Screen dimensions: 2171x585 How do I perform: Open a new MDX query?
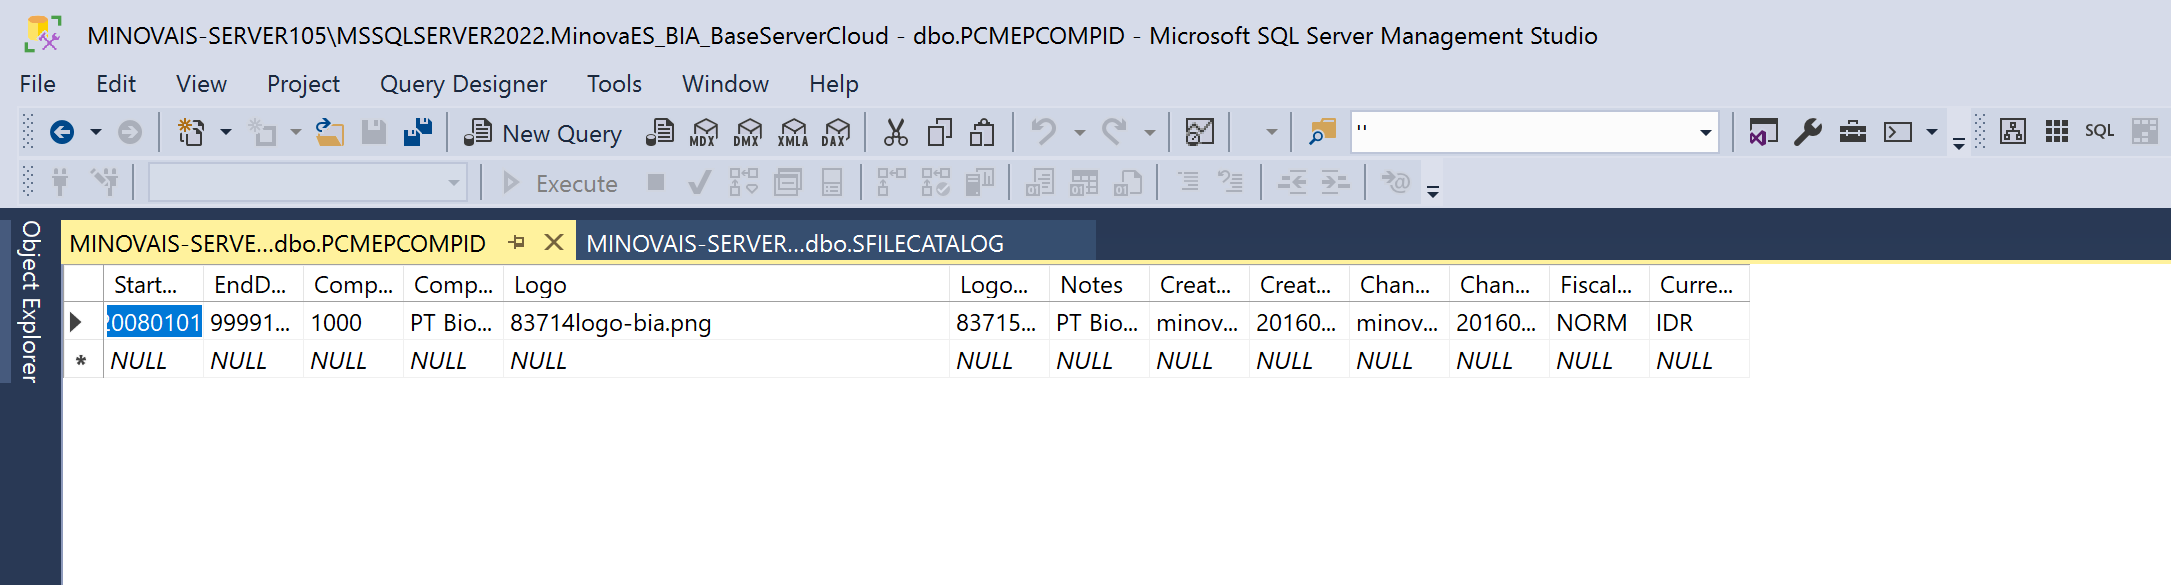(704, 132)
